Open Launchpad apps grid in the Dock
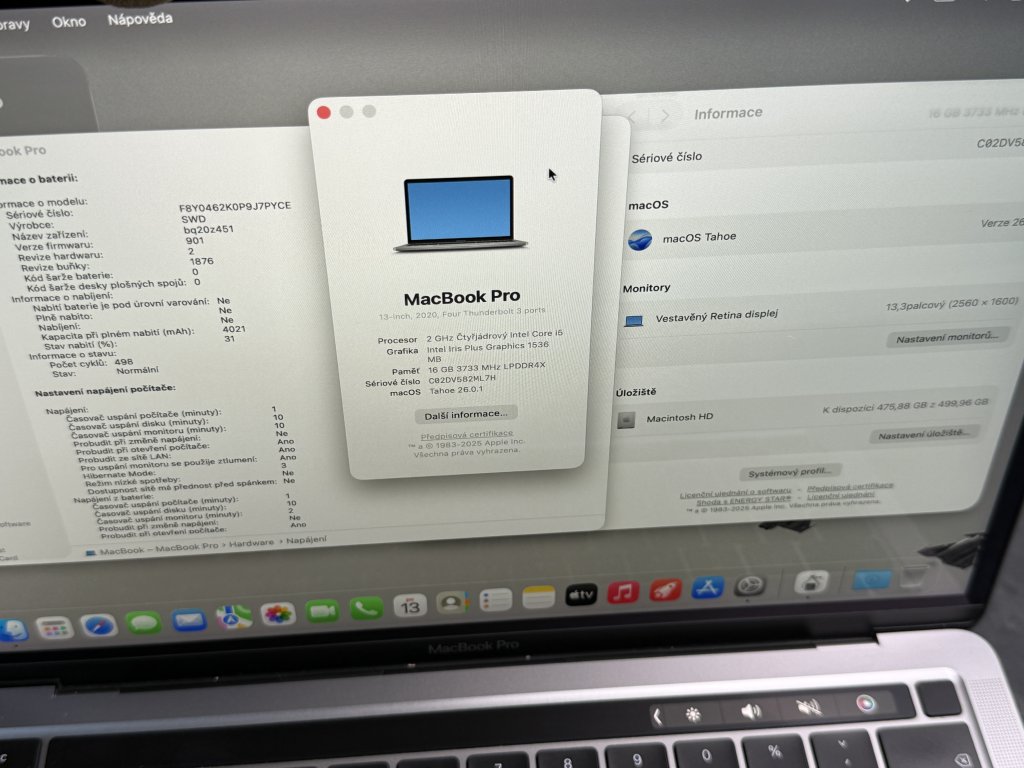The height and width of the screenshot is (768, 1024). pos(54,628)
